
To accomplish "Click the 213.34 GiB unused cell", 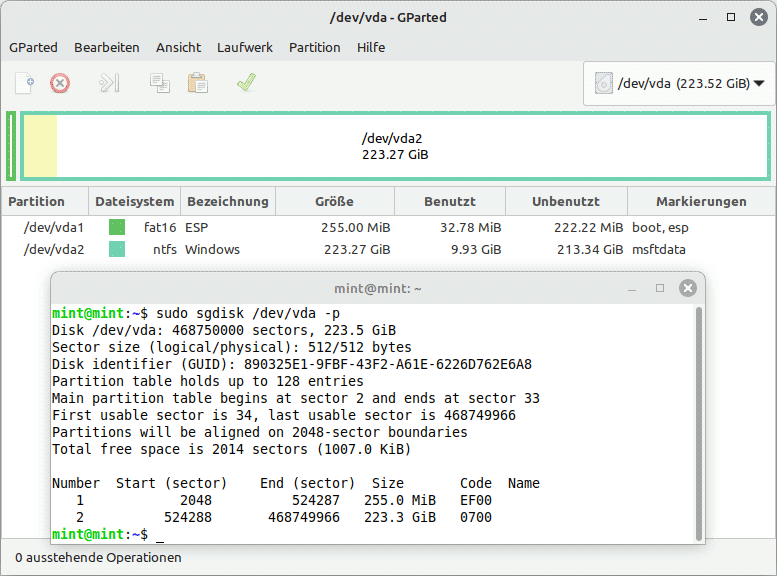I will pos(590,249).
